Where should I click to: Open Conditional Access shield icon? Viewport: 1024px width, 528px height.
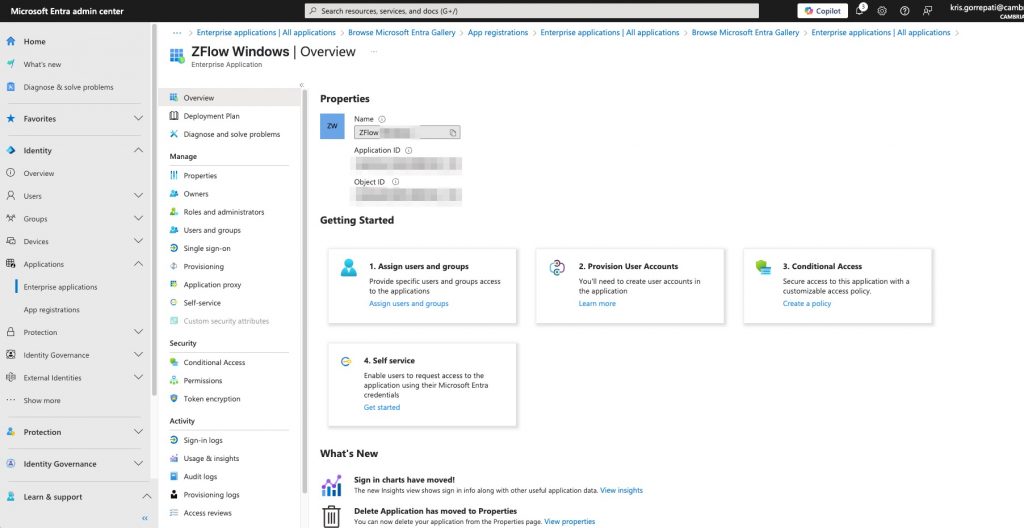tap(174, 362)
